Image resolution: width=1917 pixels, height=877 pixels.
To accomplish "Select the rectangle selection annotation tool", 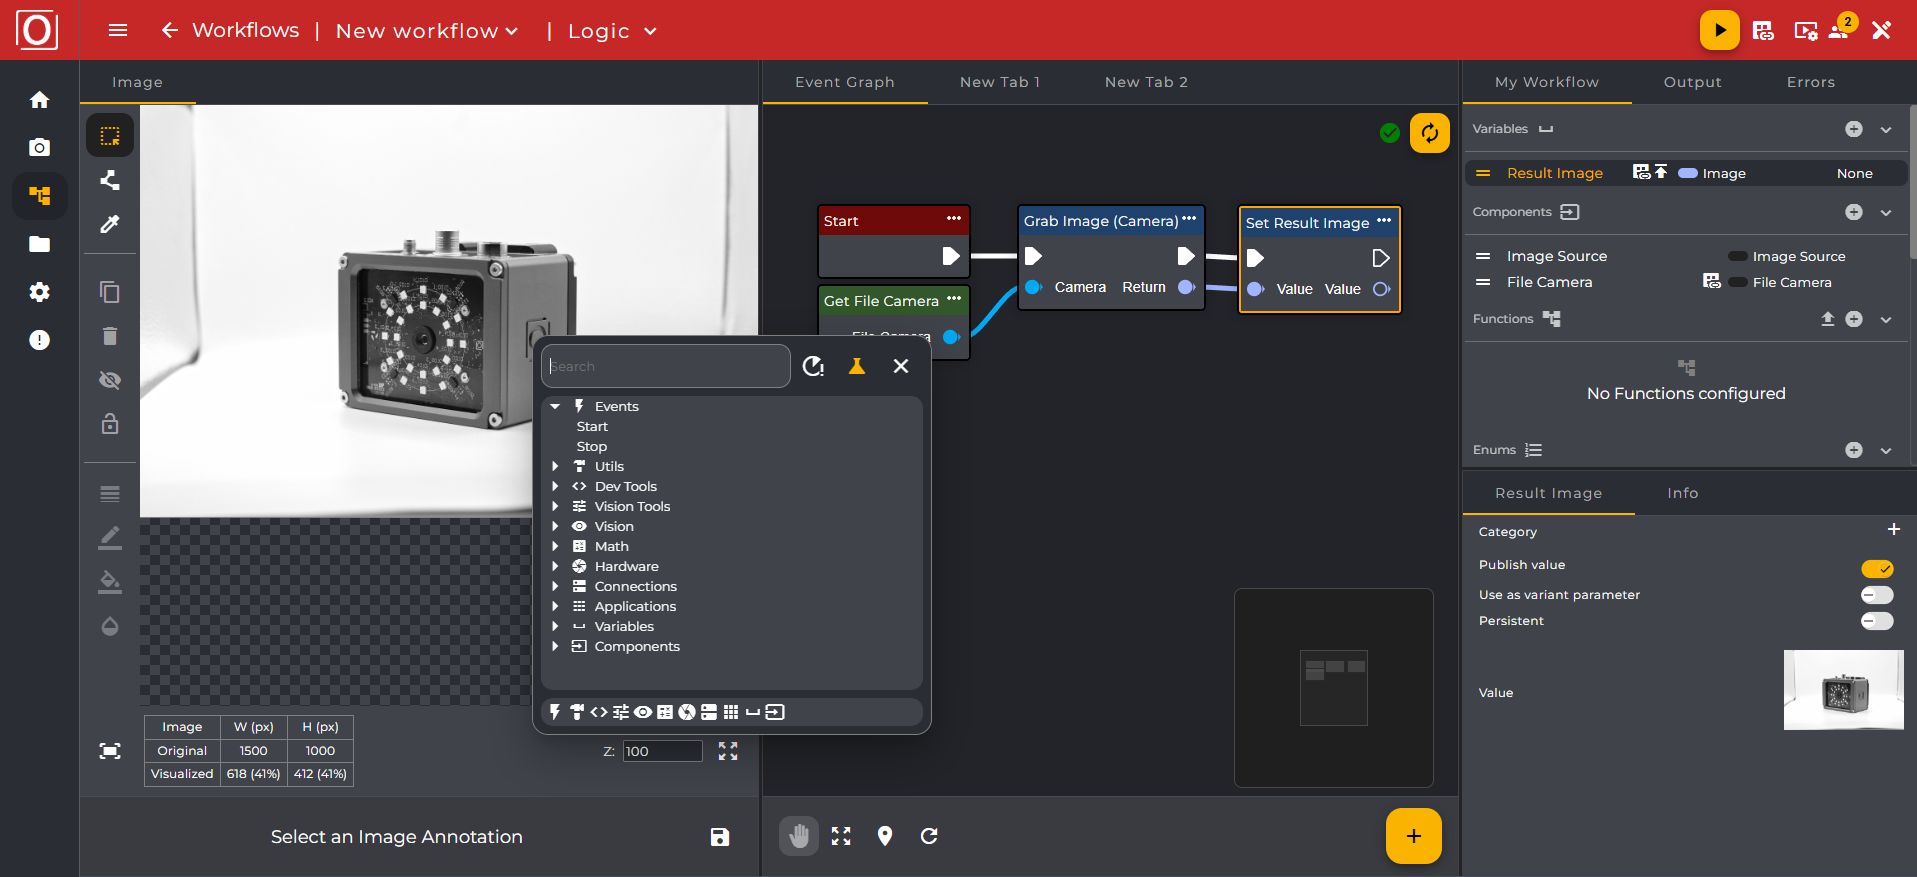I will [x=110, y=135].
